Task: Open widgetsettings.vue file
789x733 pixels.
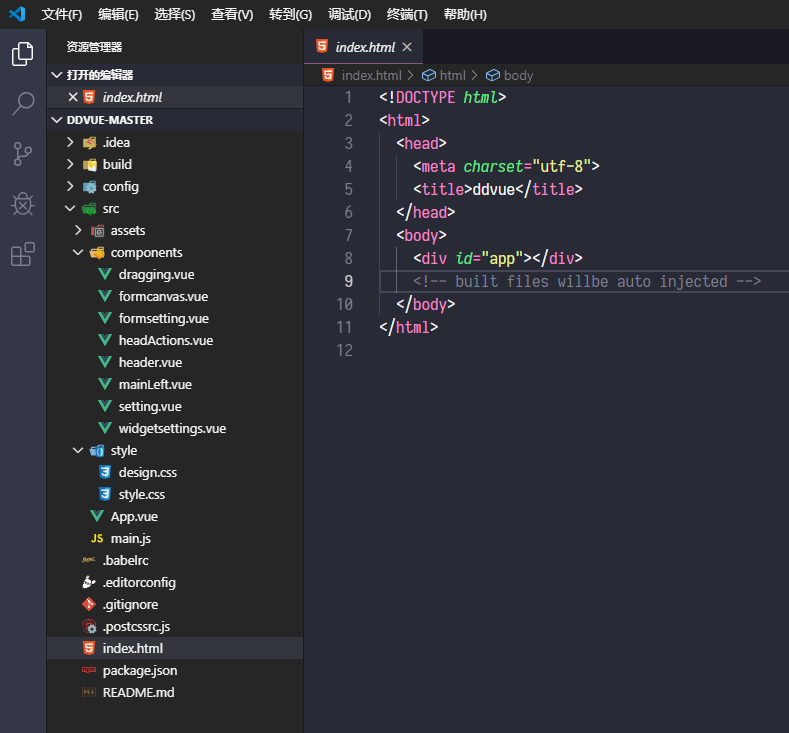Action: point(172,429)
